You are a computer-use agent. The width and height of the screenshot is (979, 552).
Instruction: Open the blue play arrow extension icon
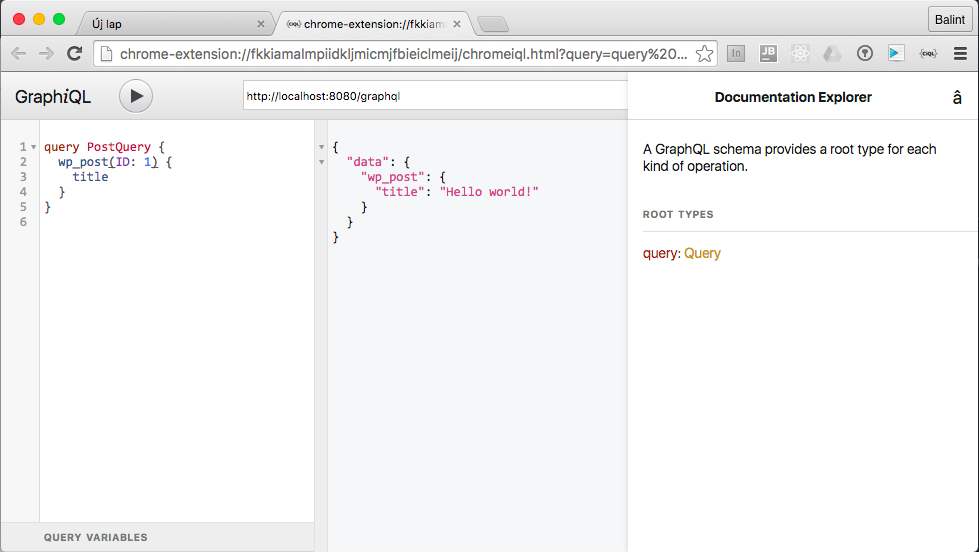click(896, 54)
